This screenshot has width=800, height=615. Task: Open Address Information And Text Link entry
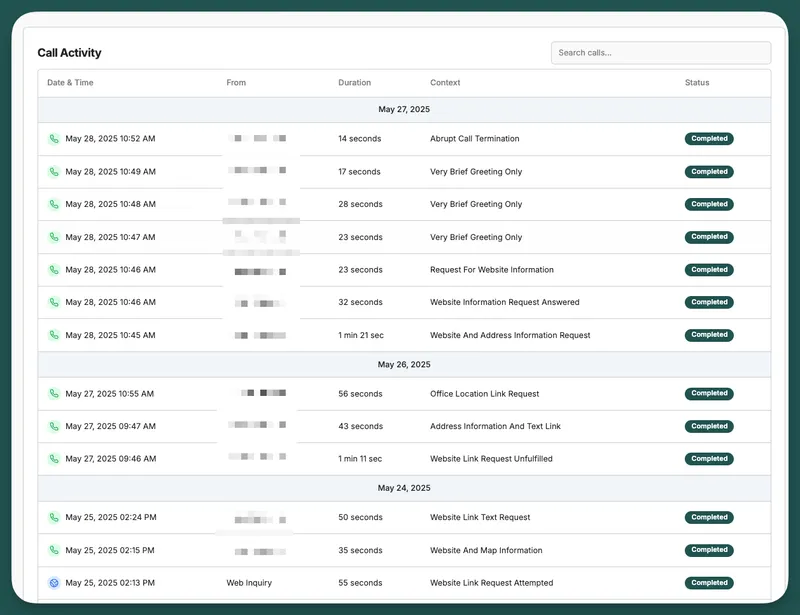pyautogui.click(x=495, y=426)
